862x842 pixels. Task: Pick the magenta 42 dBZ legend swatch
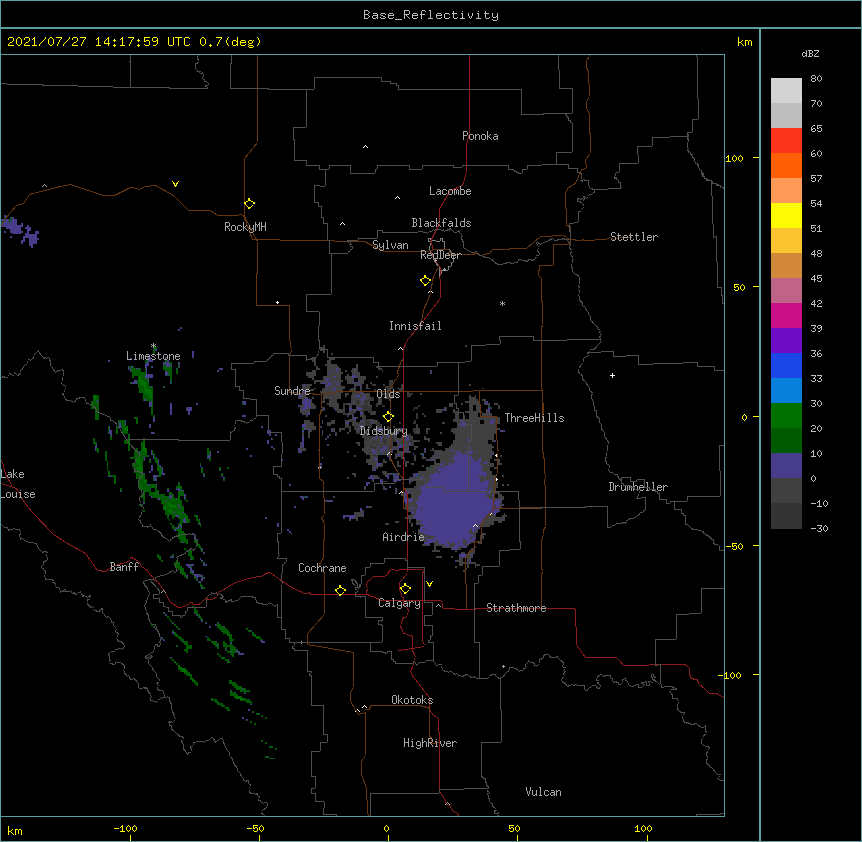tap(786, 315)
